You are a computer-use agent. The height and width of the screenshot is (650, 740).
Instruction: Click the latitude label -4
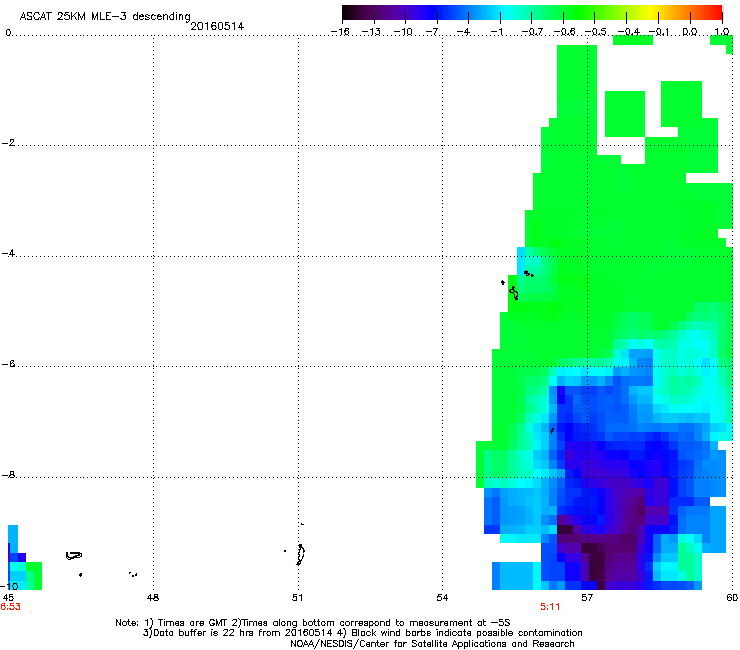(8, 253)
